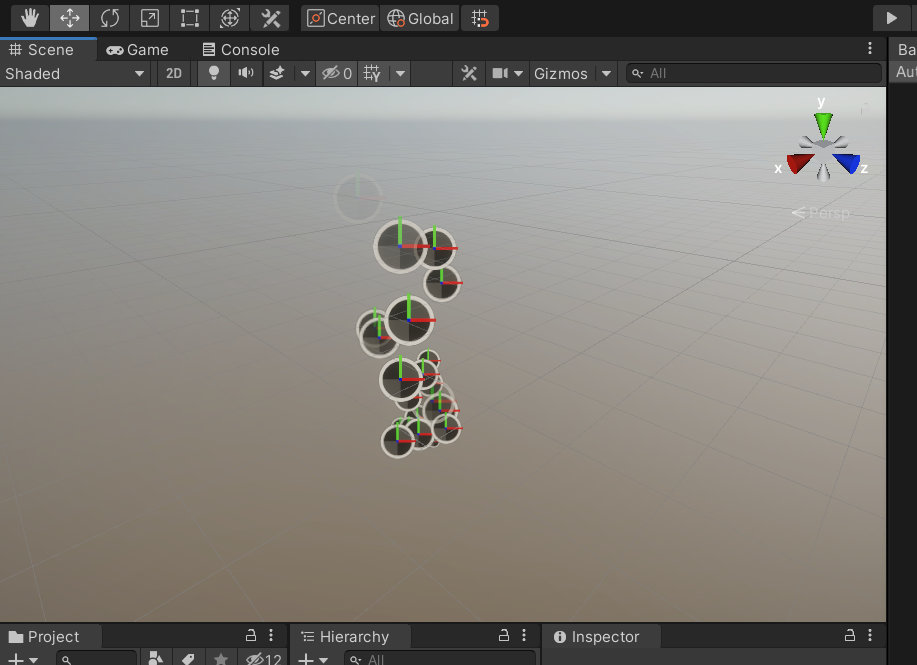Search by label in Project panel
This screenshot has width=917, height=665.
(x=188, y=659)
